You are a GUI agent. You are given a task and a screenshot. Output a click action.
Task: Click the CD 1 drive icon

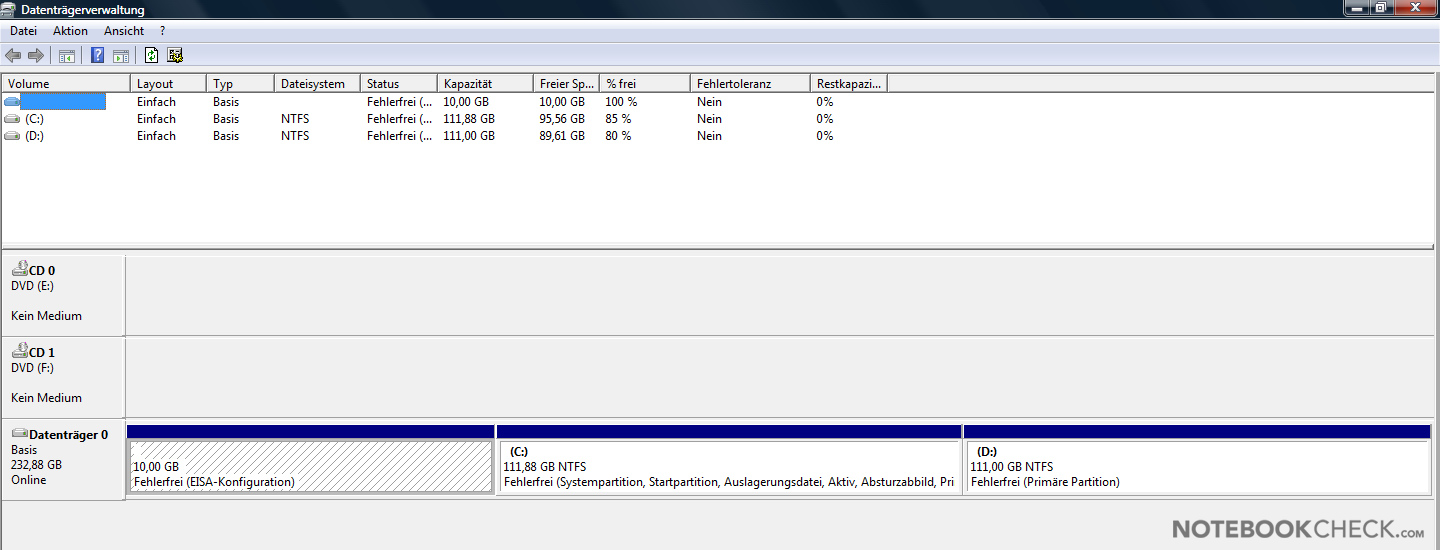coord(19,351)
